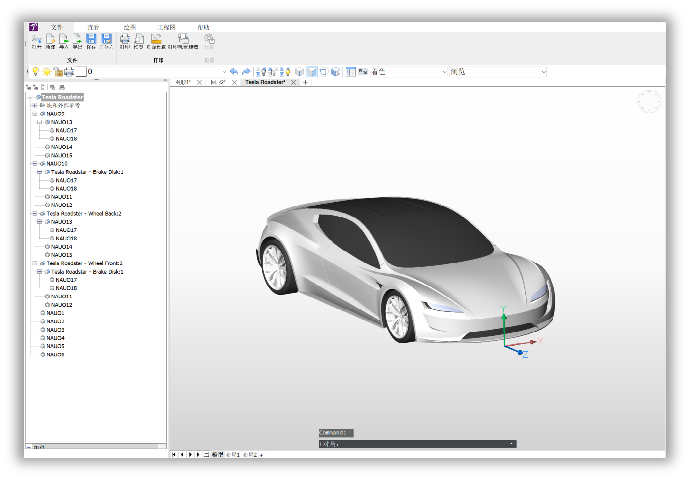Click the last icon in tree panel toolbar

(x=62, y=87)
